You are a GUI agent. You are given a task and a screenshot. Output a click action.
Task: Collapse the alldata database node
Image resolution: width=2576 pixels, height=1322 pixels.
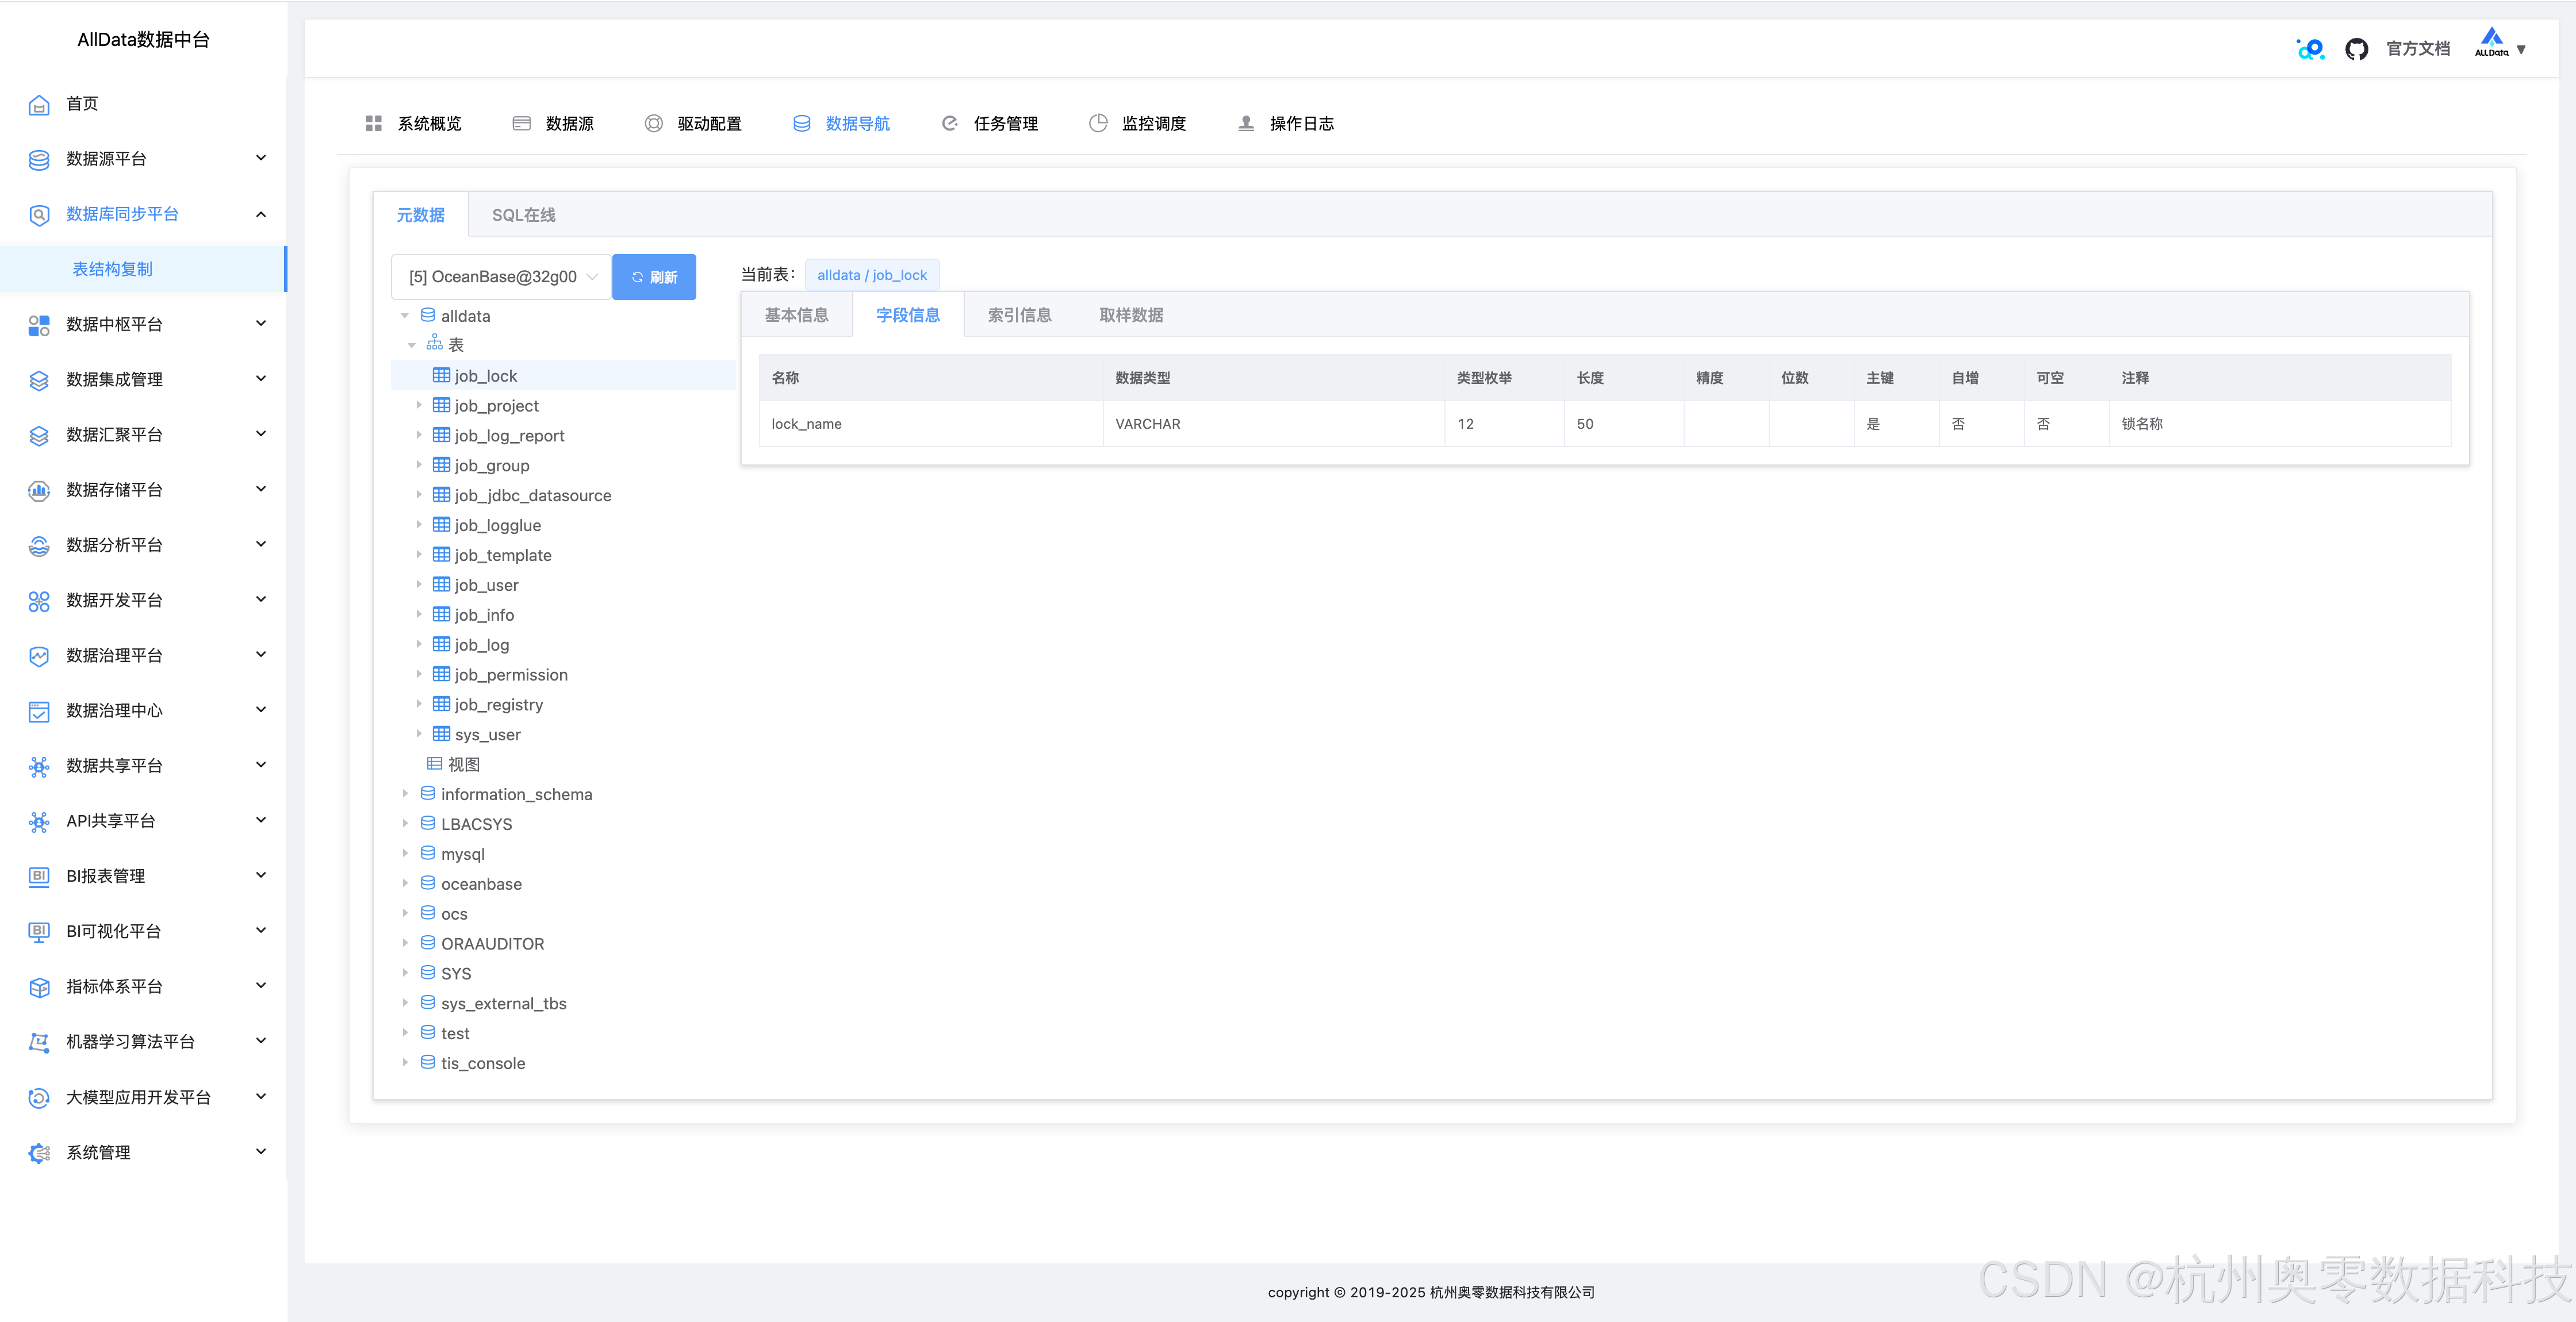(405, 316)
